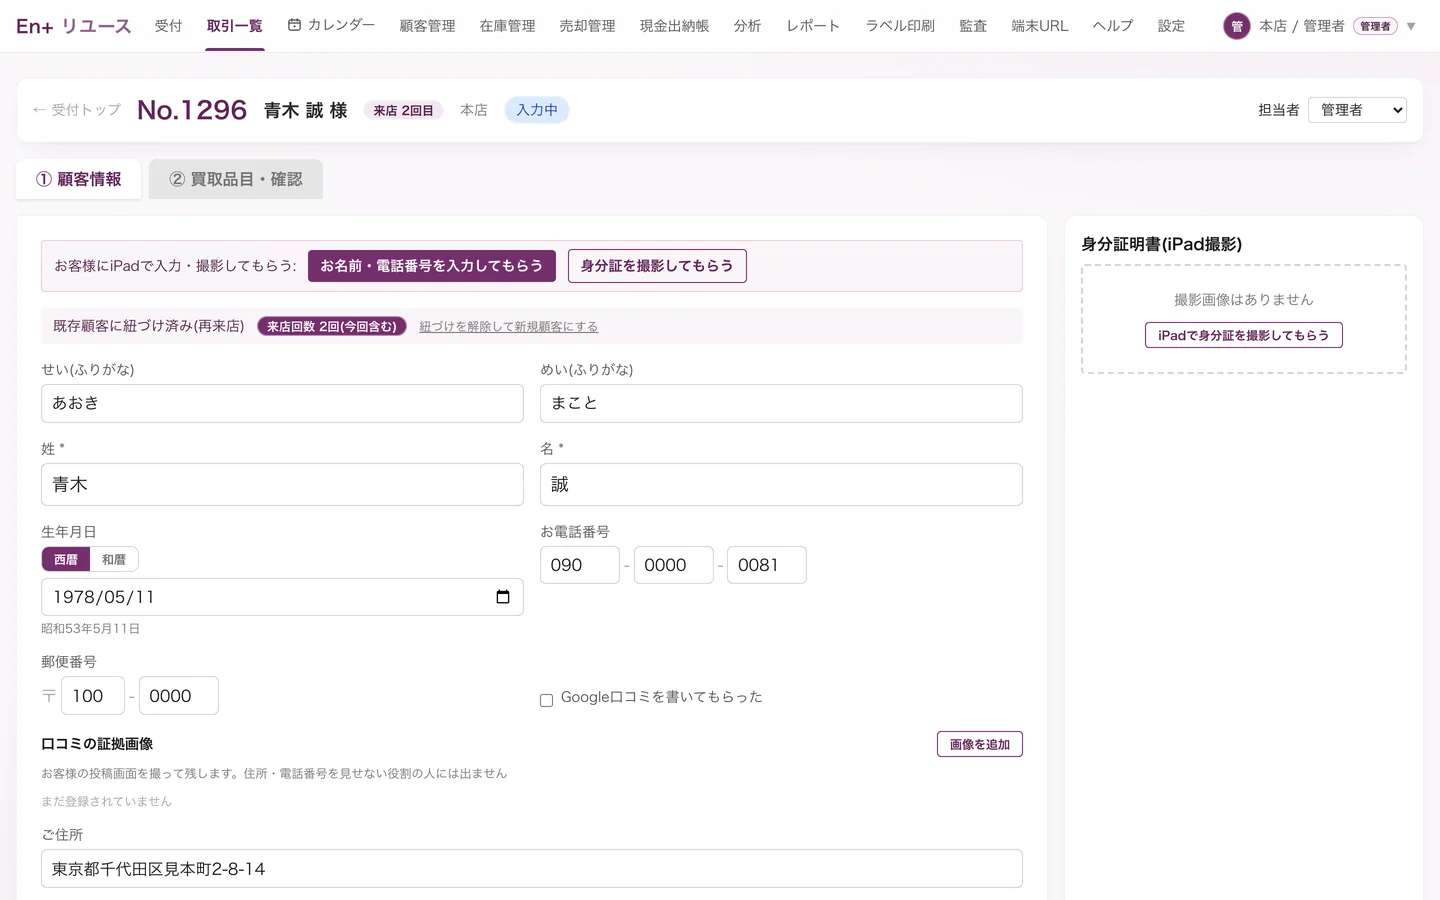Click the 入力中 status badge
Image resolution: width=1440 pixels, height=900 pixels.
[x=537, y=110]
